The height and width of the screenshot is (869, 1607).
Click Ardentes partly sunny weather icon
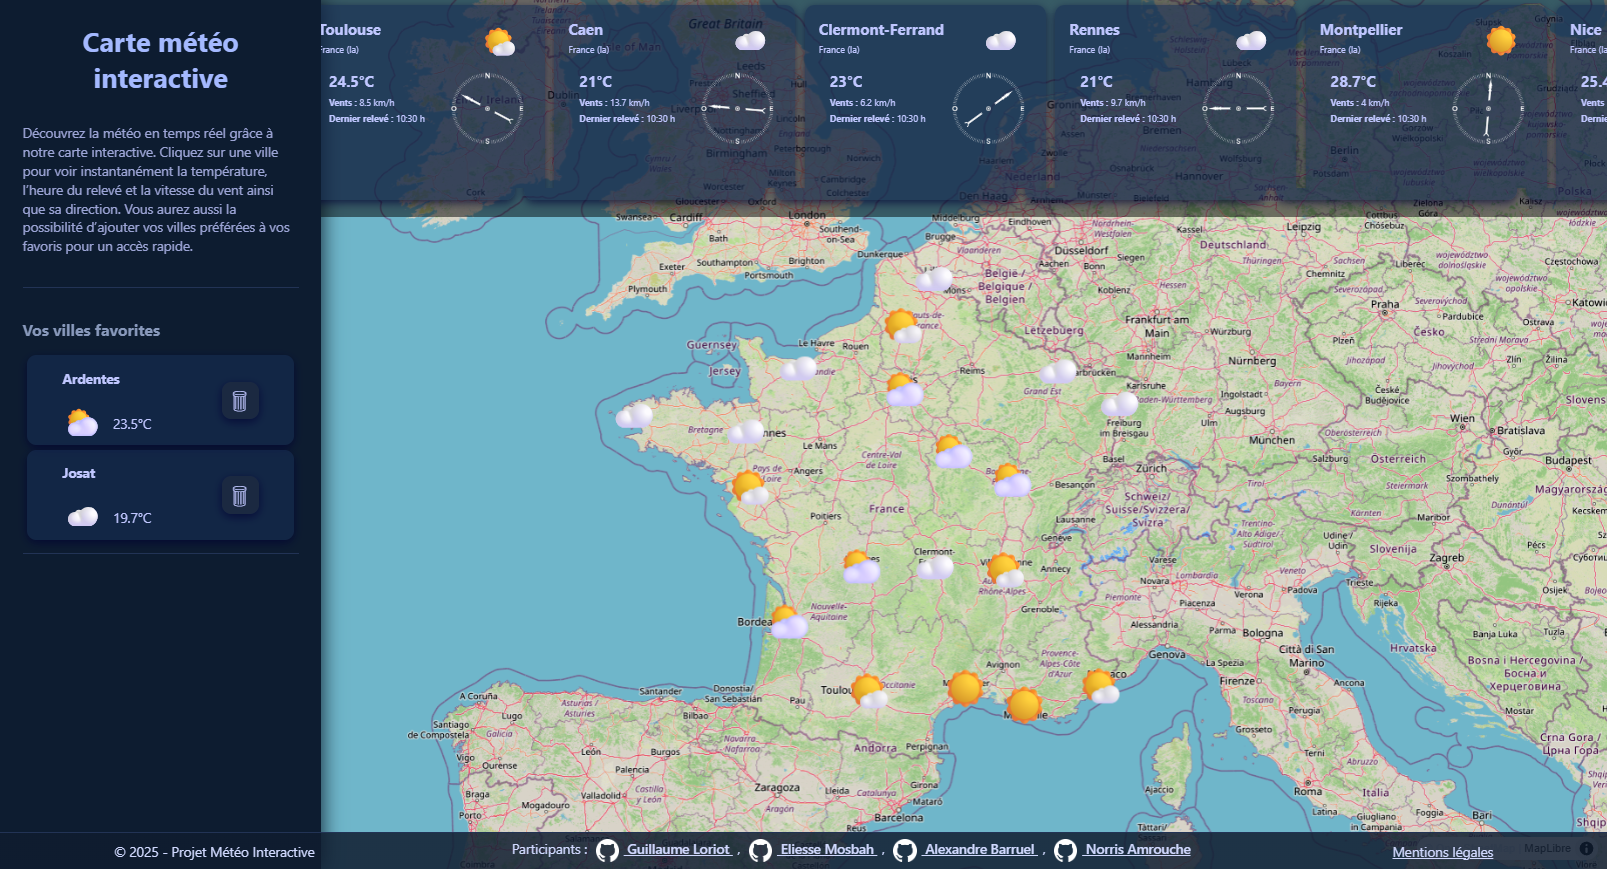click(x=82, y=423)
